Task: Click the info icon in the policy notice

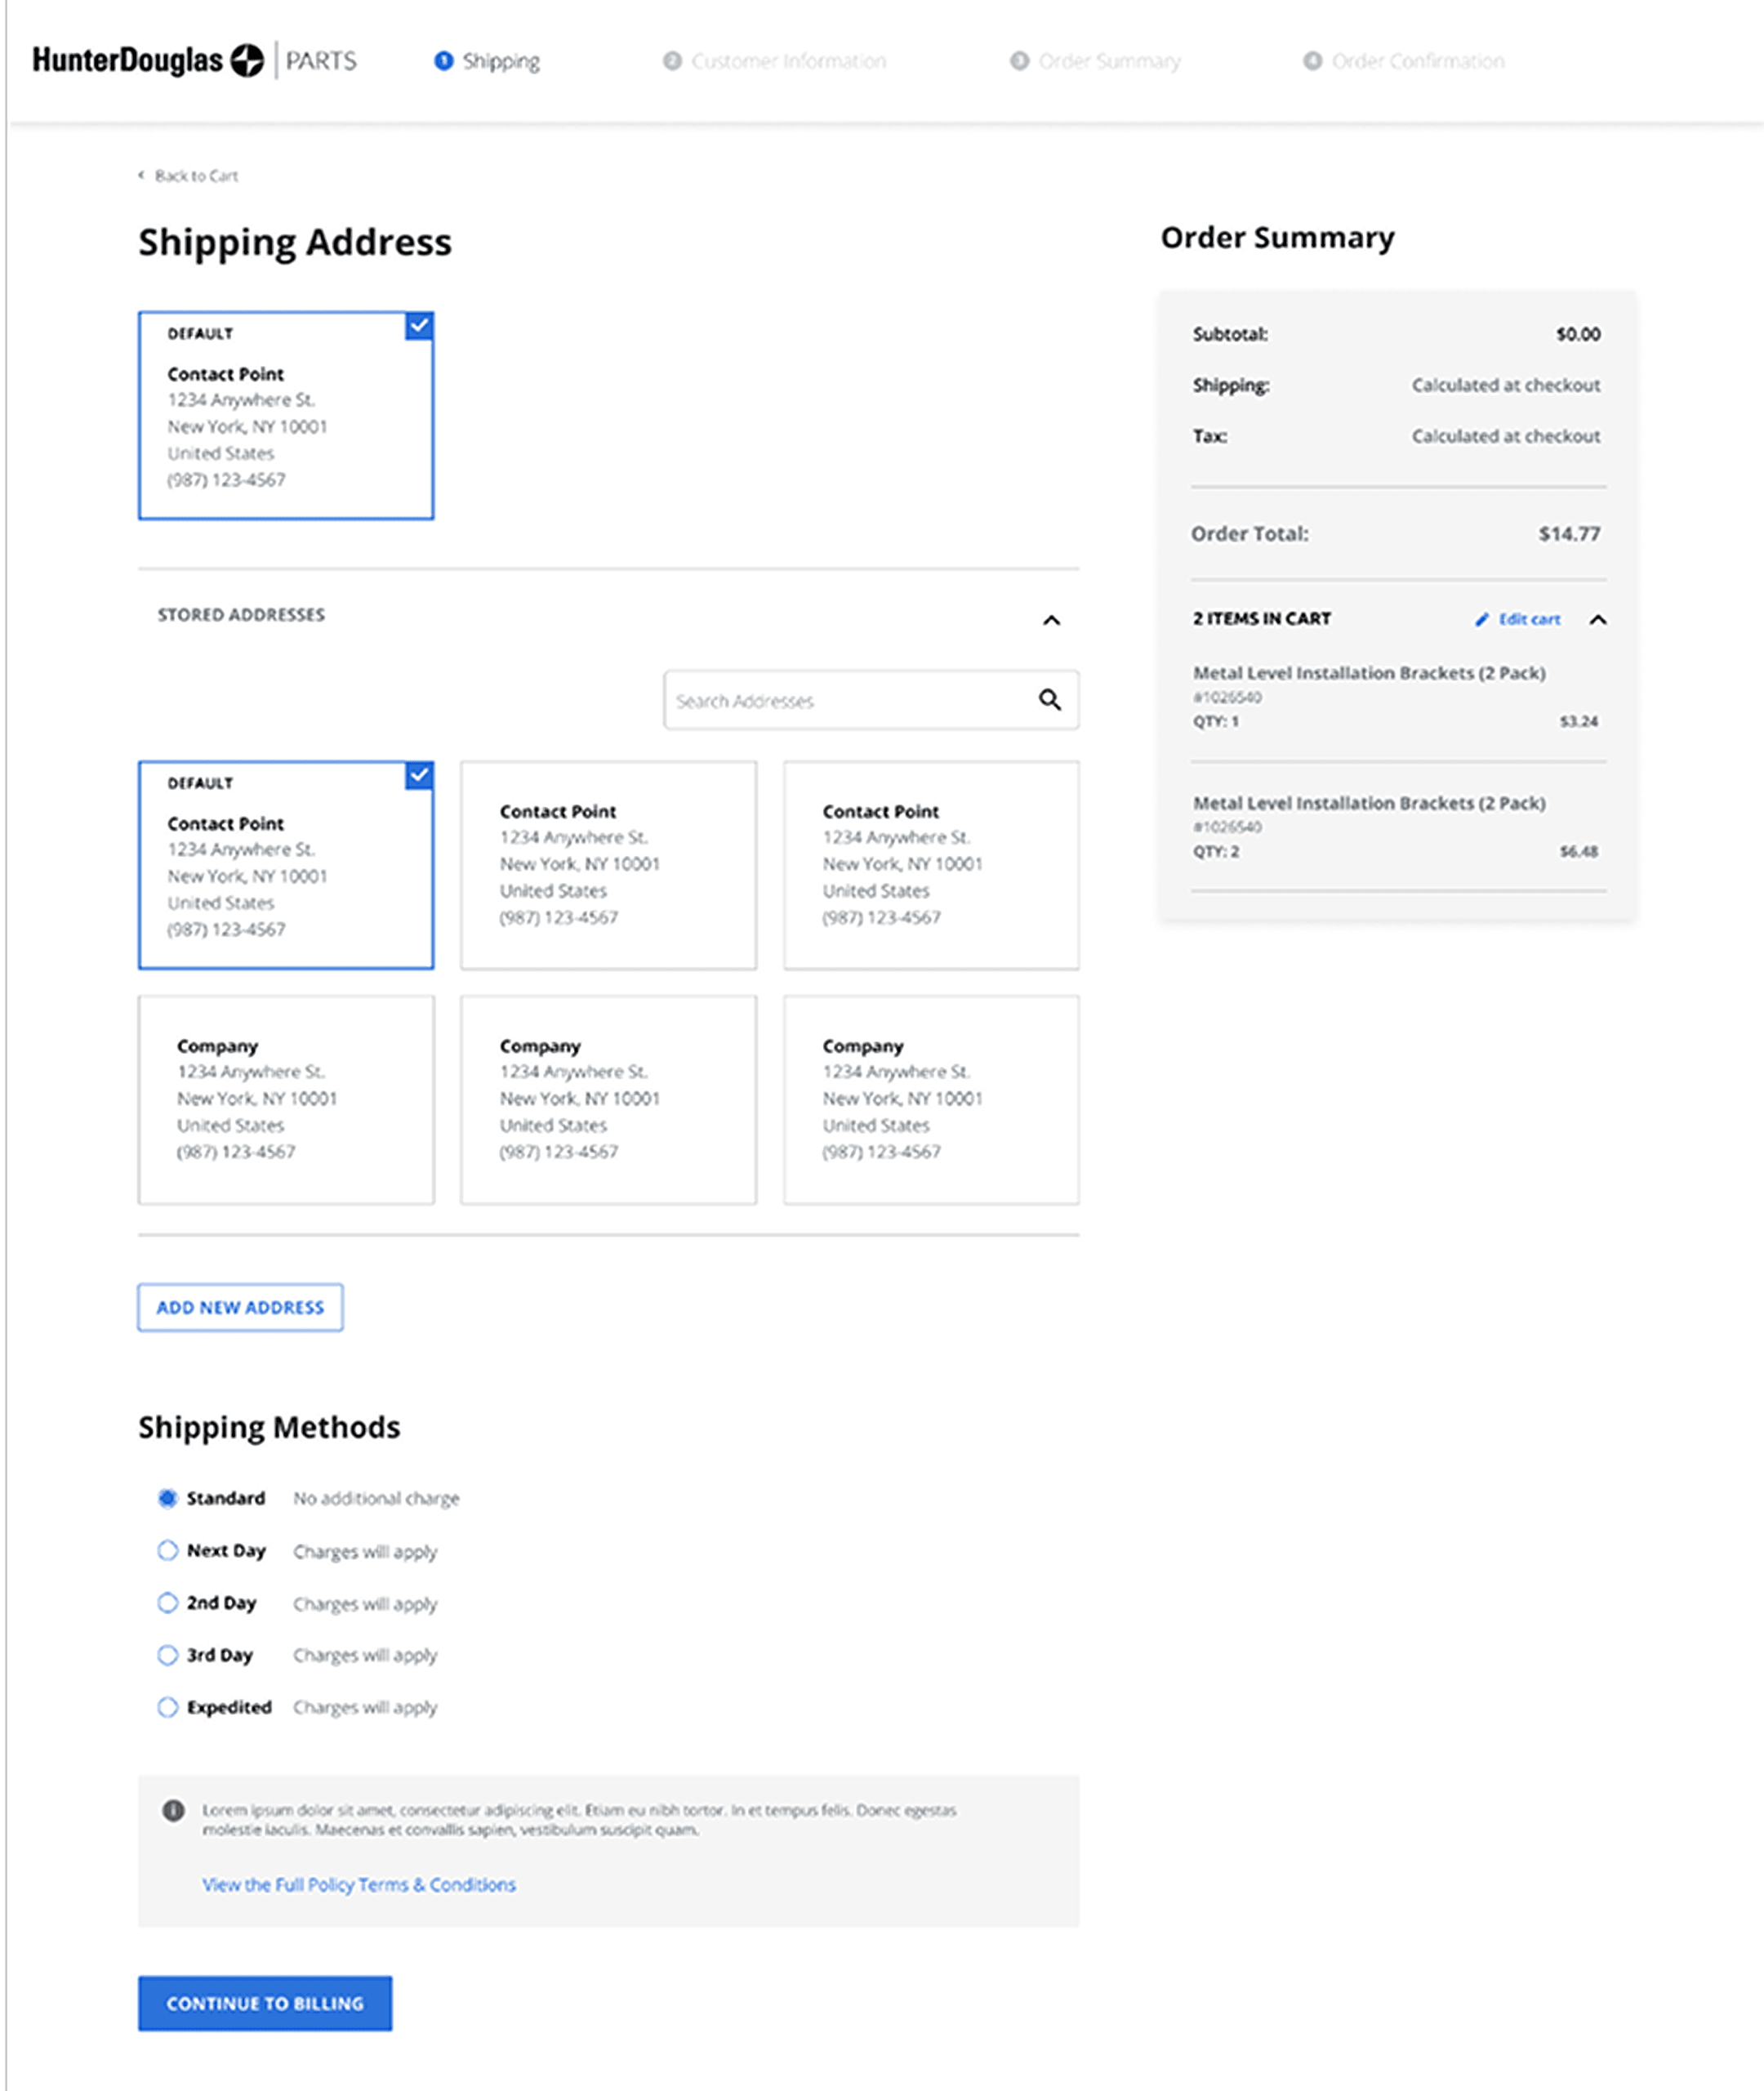Action: (x=173, y=1810)
